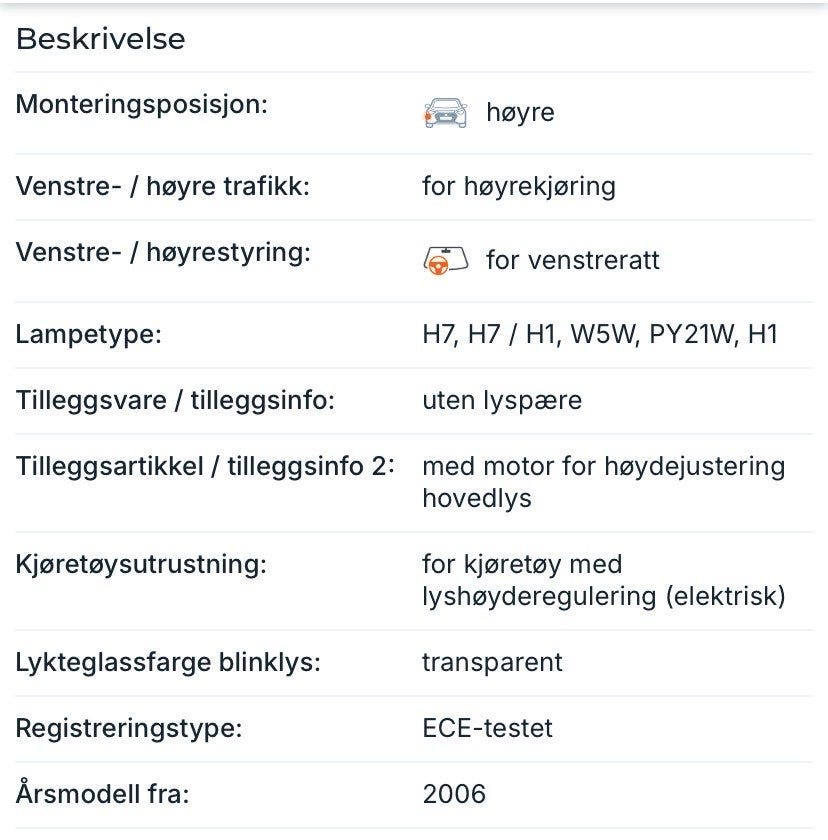Click the Venstre- / høyre trafikk label
Viewport: 828px width, 840px height.
tap(163, 186)
